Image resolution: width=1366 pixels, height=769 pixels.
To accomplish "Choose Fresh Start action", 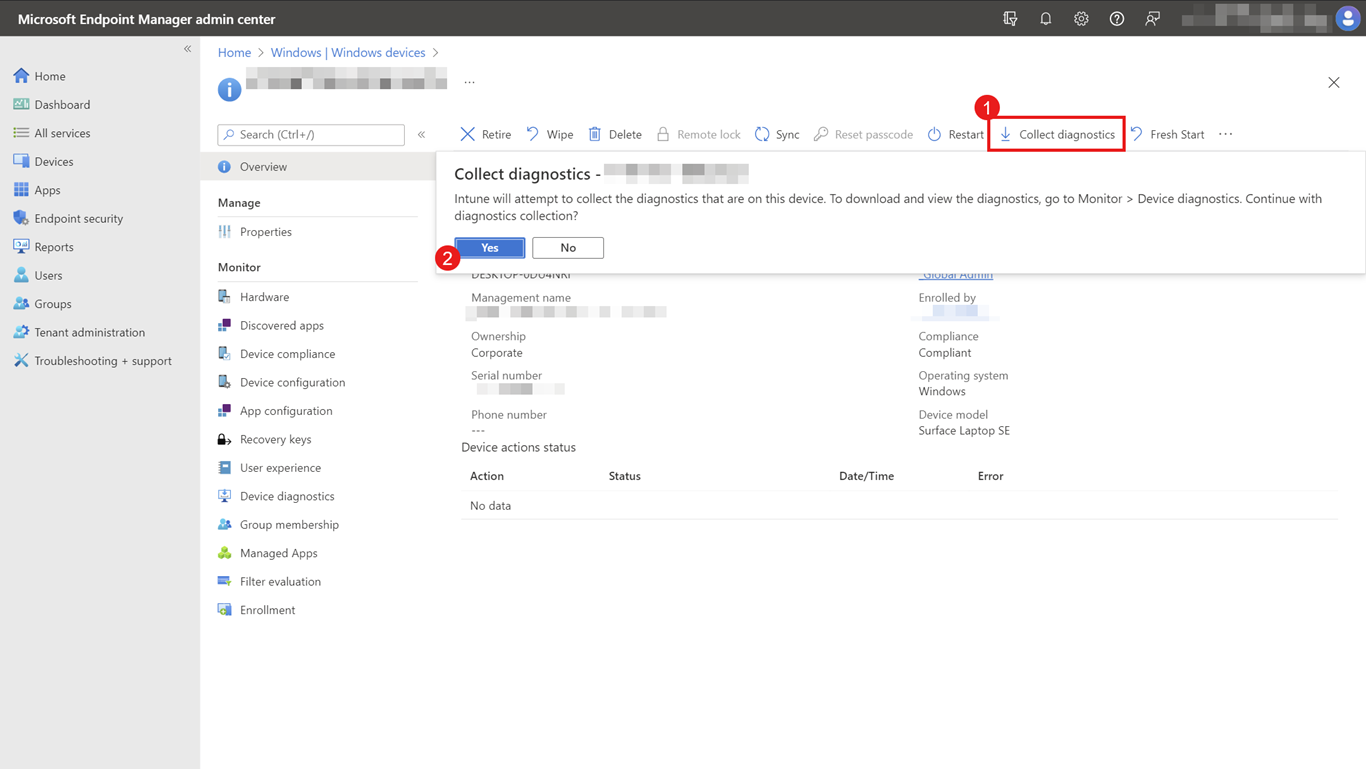I will coord(1167,134).
